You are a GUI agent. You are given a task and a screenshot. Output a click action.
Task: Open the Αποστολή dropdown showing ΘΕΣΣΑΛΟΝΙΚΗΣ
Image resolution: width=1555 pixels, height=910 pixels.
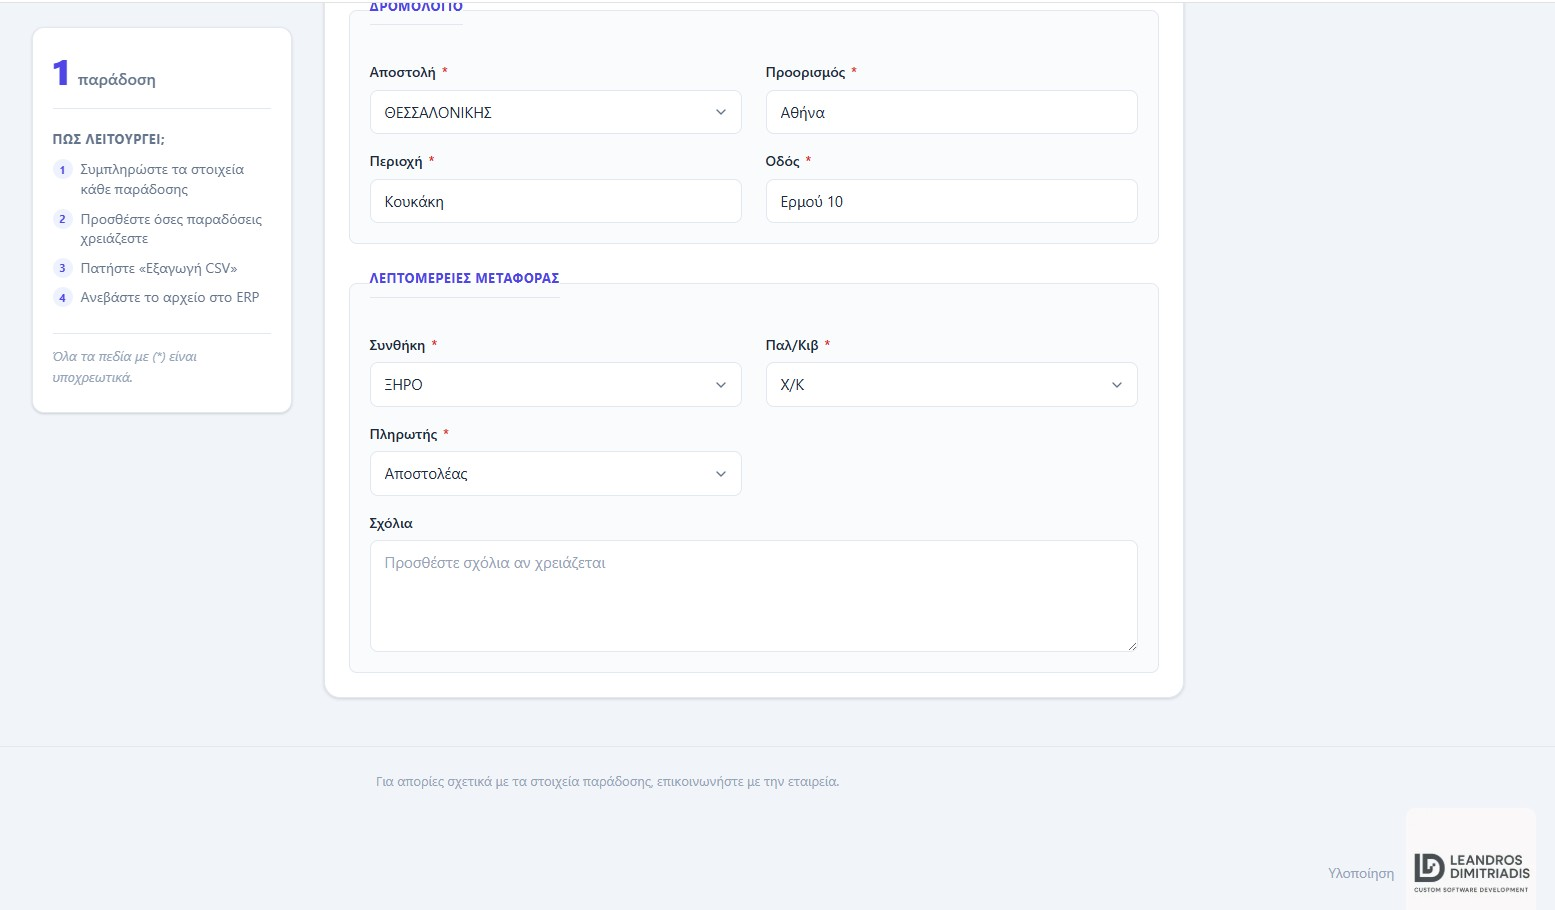click(555, 112)
